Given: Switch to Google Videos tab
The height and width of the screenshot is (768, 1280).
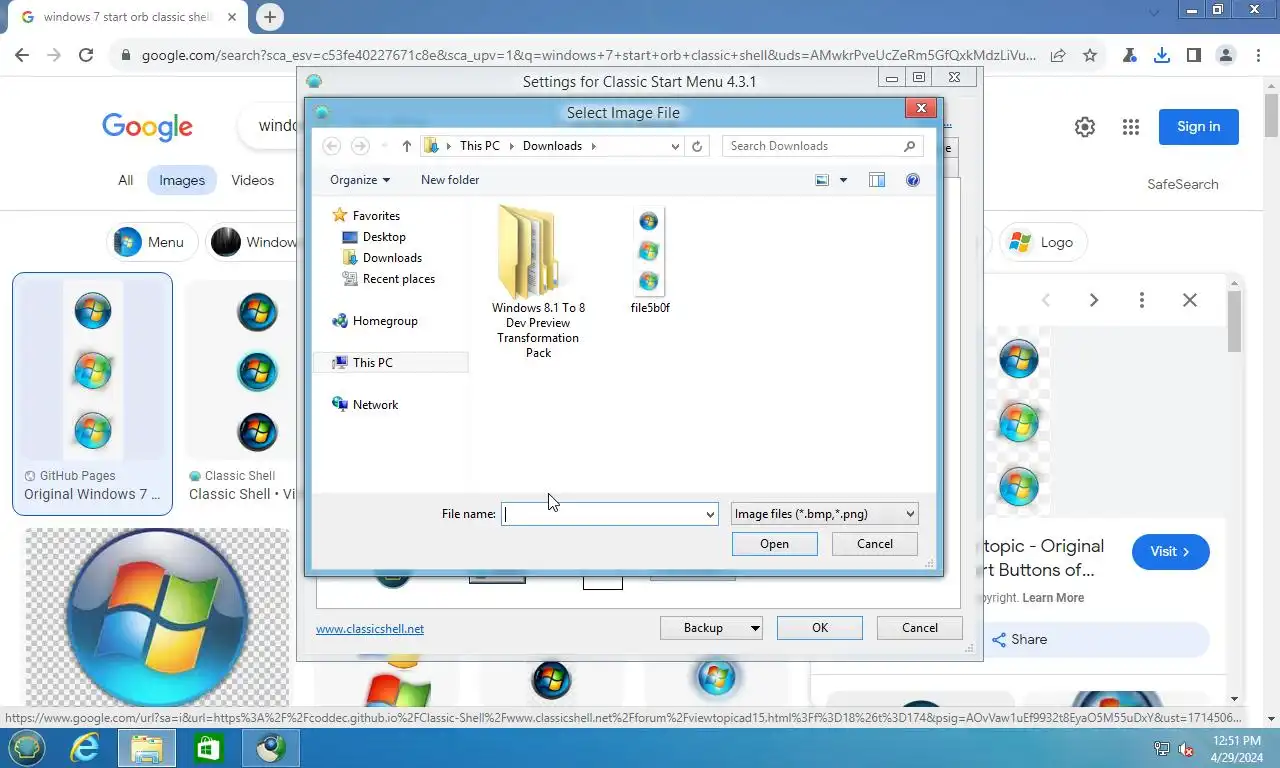Looking at the screenshot, I should pyautogui.click(x=252, y=180).
